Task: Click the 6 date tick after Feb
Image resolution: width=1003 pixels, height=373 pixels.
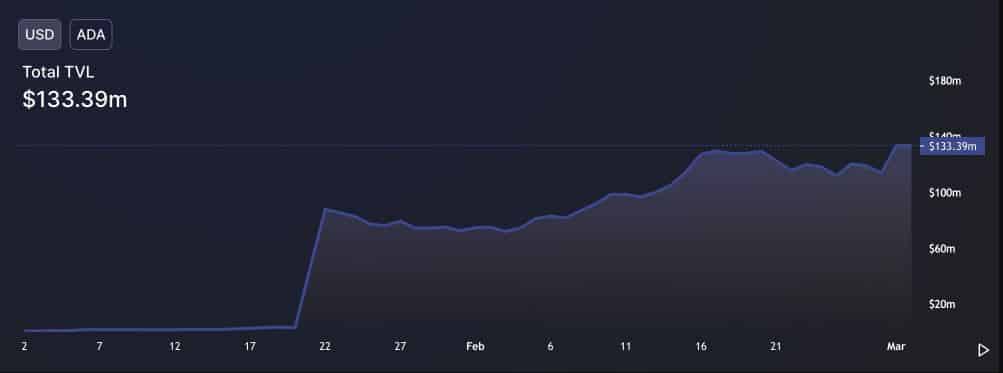Action: [x=550, y=346]
